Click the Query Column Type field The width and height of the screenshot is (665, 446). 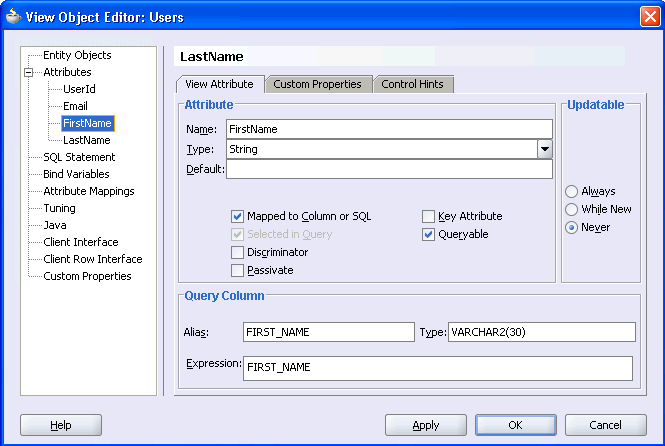coord(542,332)
